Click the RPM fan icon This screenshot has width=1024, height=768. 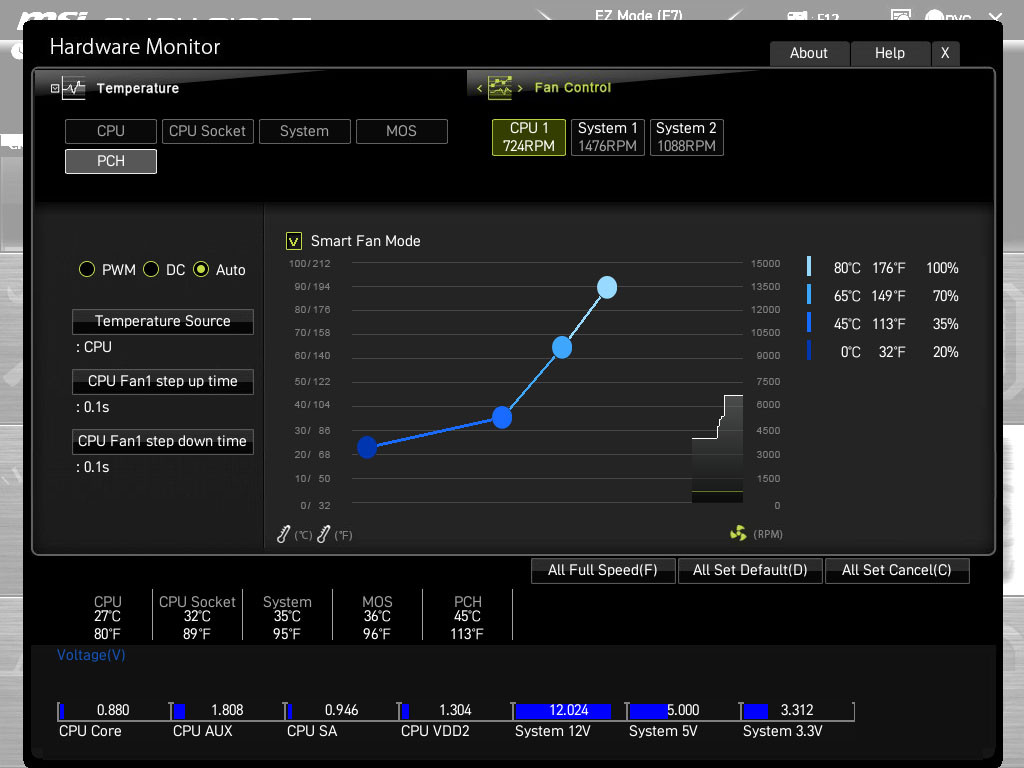(x=738, y=534)
